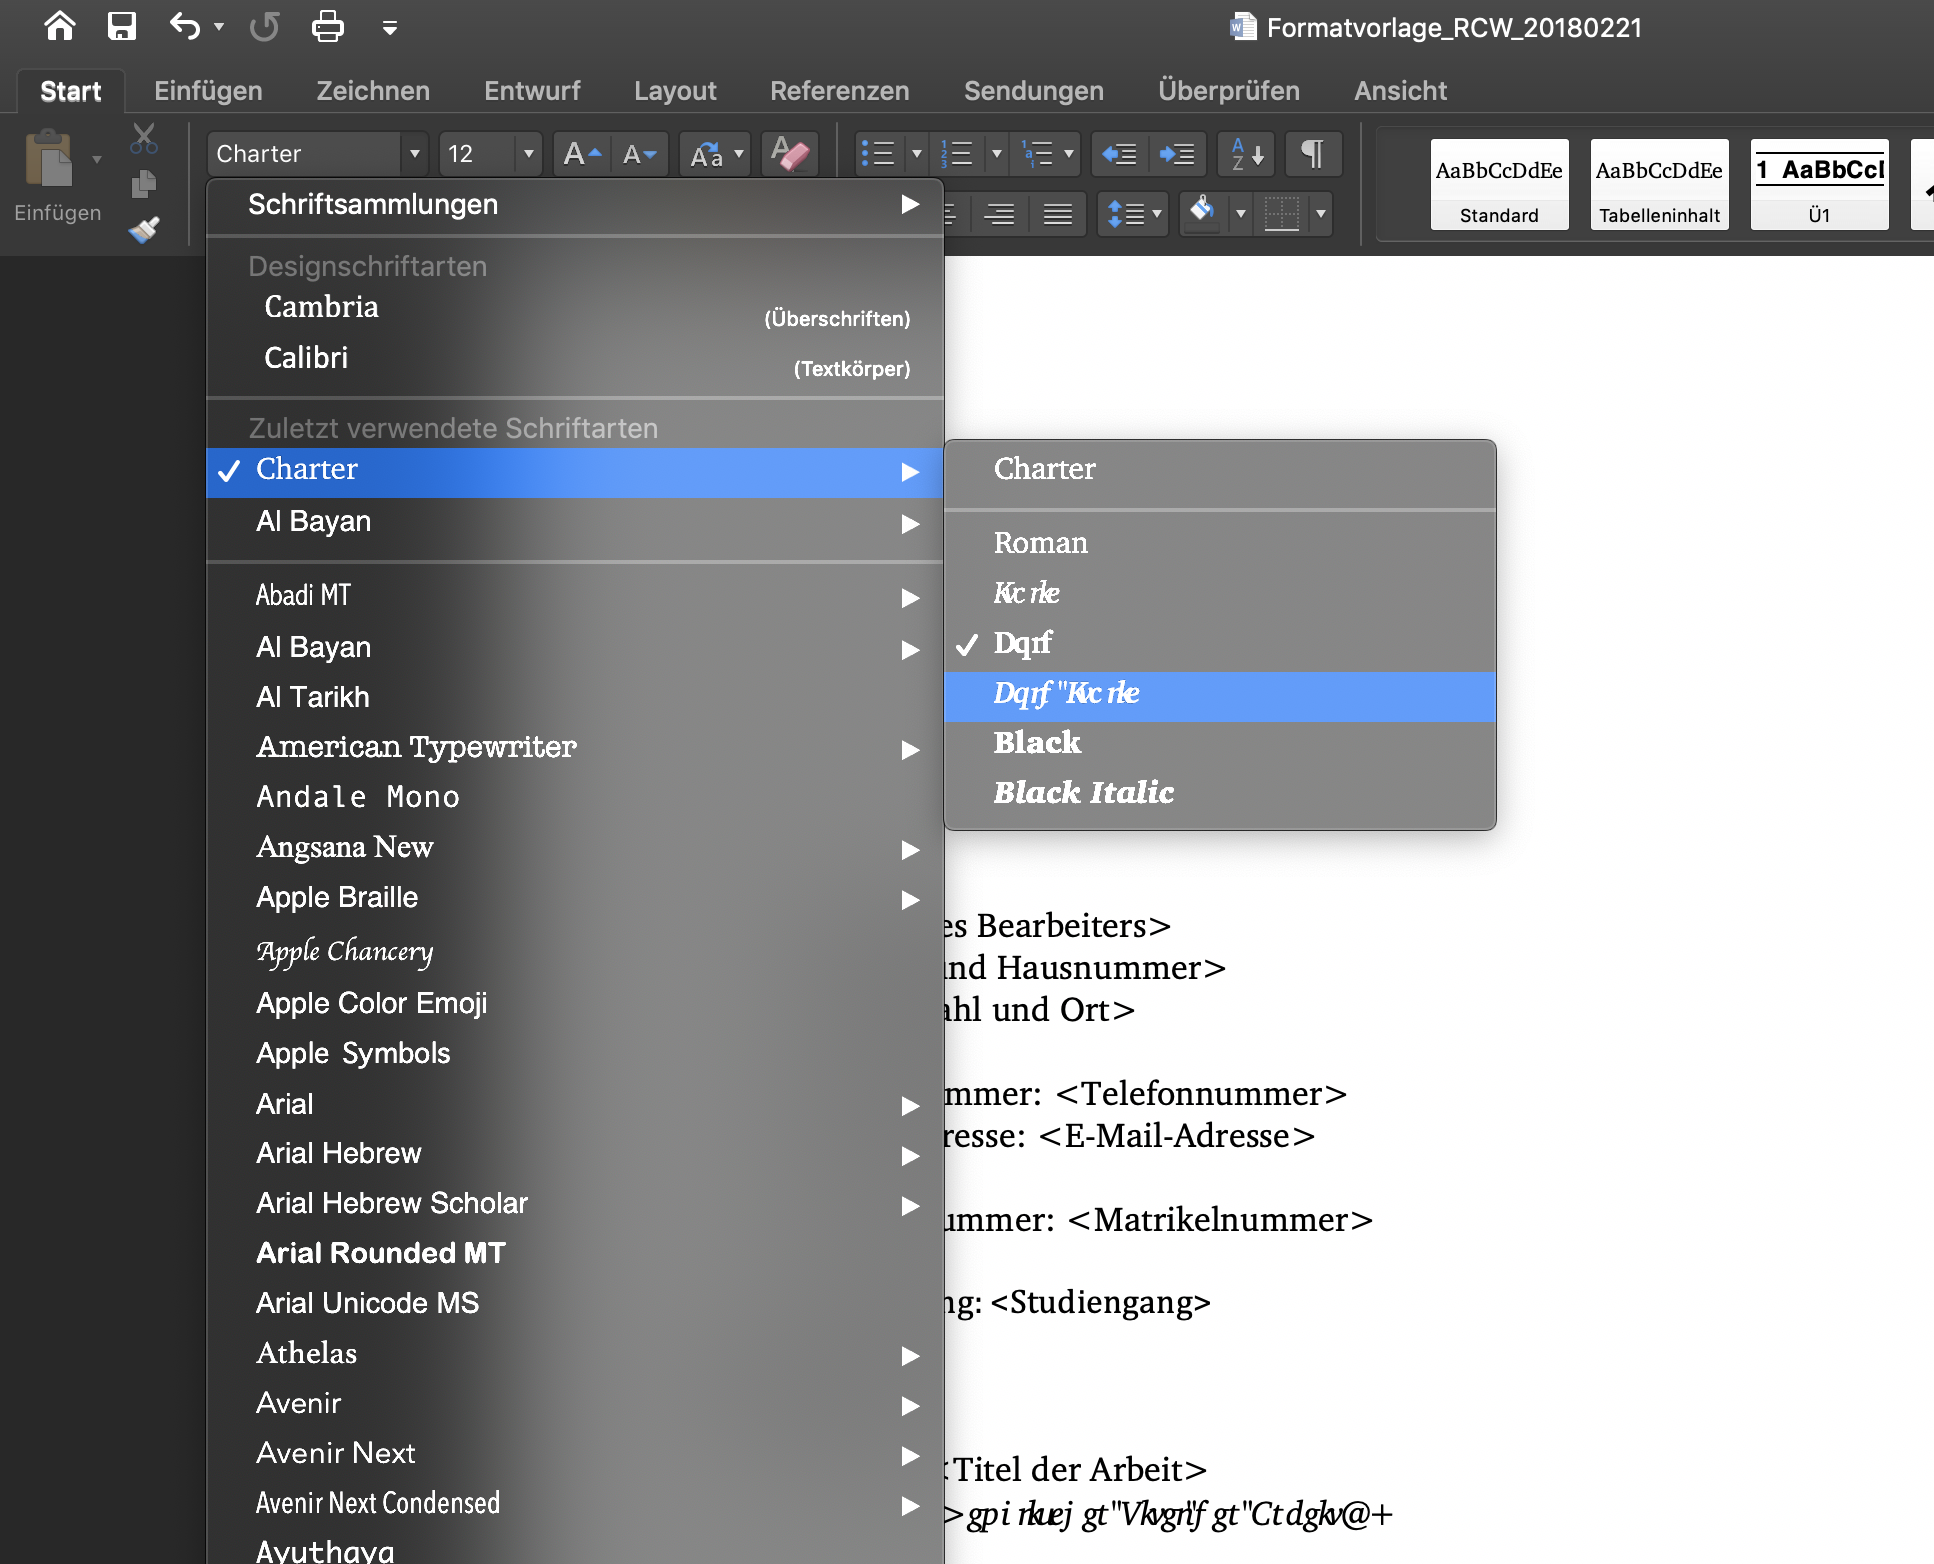Click the Print icon
Screen dimensions: 1934x1564
point(327,26)
